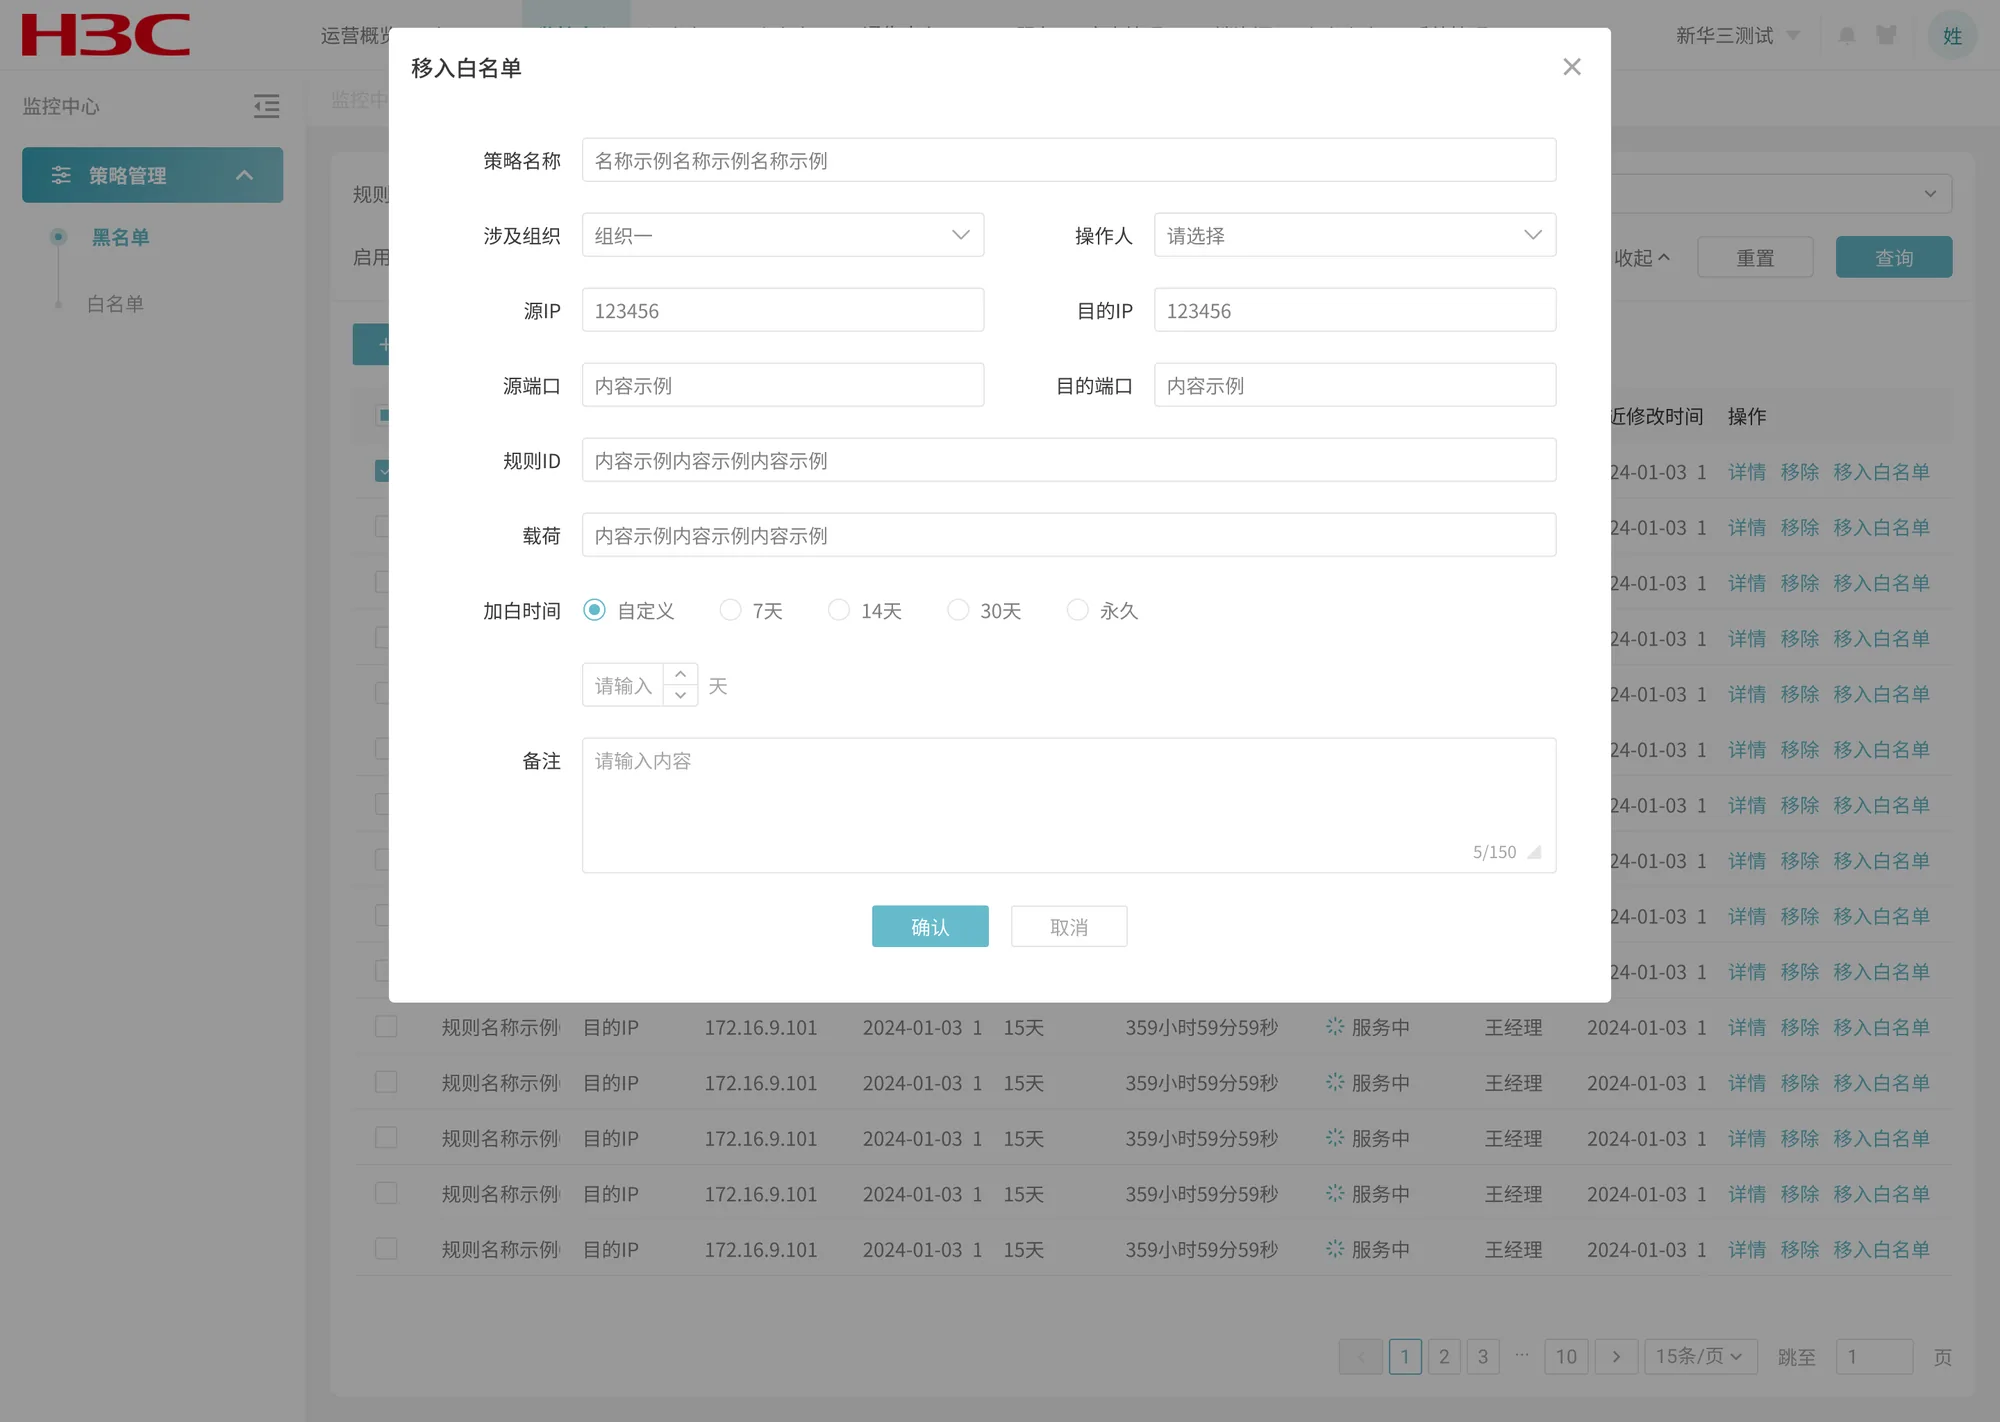The image size is (2000, 1422).
Task: Increase the custom days stepper
Action: coord(680,674)
